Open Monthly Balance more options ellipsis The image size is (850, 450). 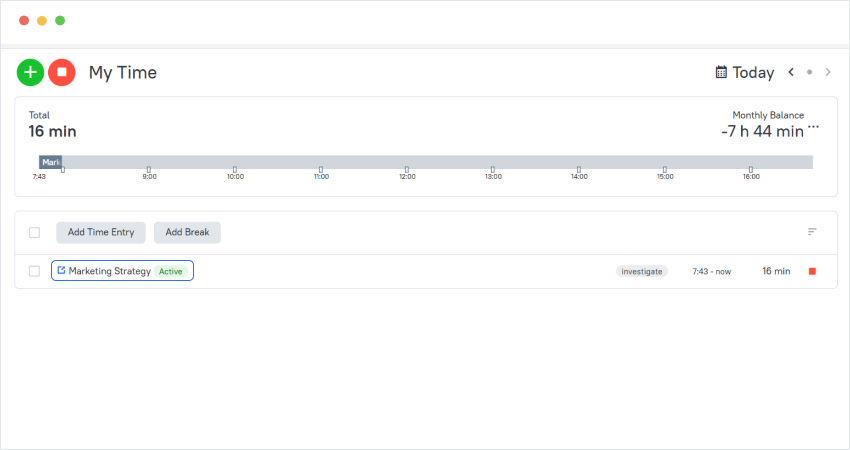tap(813, 127)
